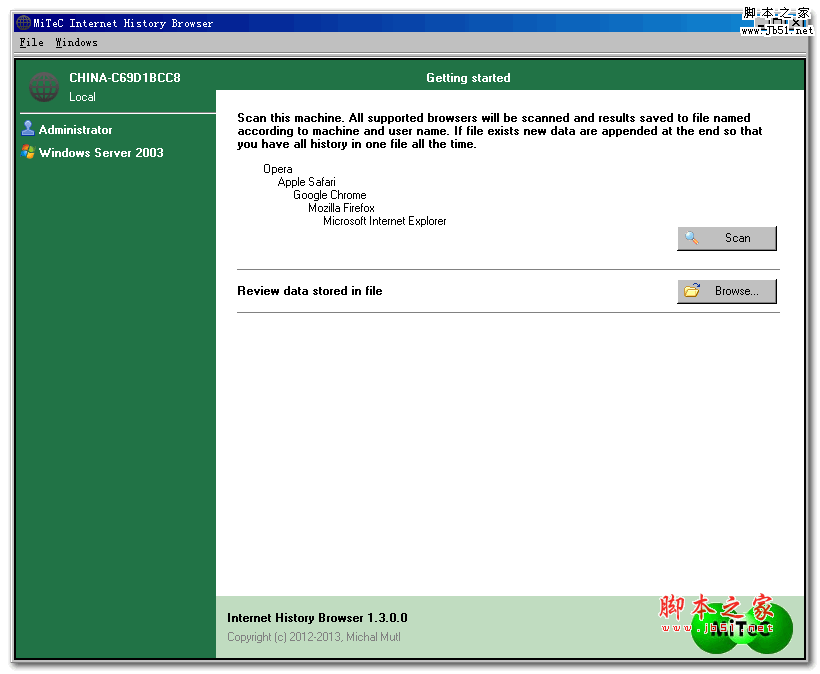Click the Mozilla Firefox browser entry
The width and height of the screenshot is (820, 674).
click(341, 208)
